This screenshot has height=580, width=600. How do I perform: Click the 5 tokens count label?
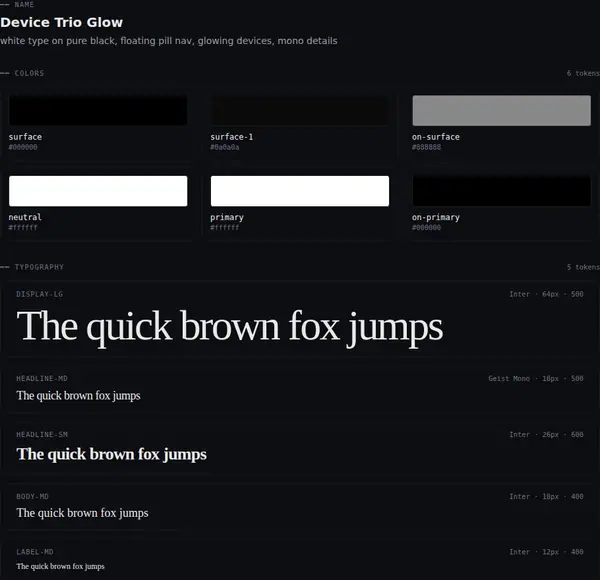[583, 267]
